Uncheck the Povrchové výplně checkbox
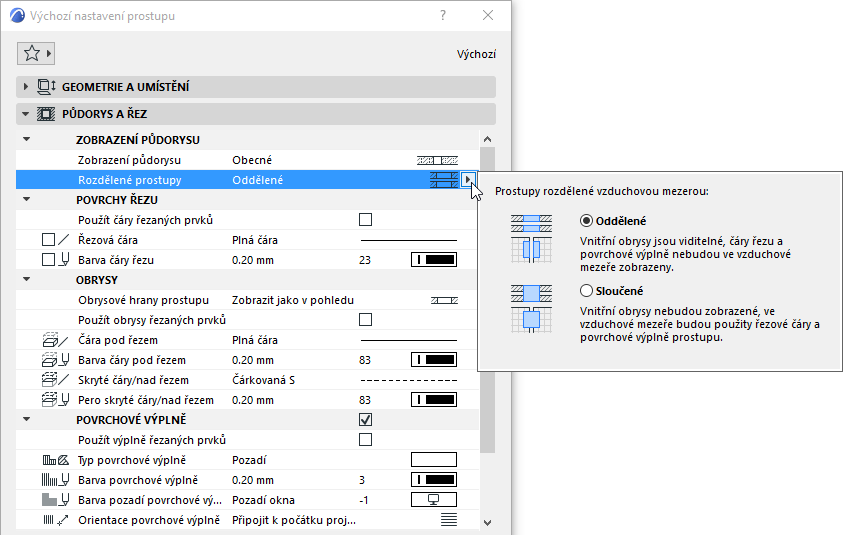The height and width of the screenshot is (535, 844). tap(365, 420)
